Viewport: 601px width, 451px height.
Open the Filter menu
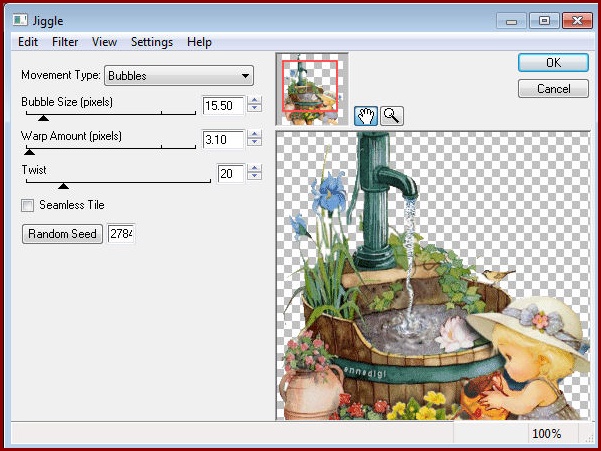(x=65, y=41)
